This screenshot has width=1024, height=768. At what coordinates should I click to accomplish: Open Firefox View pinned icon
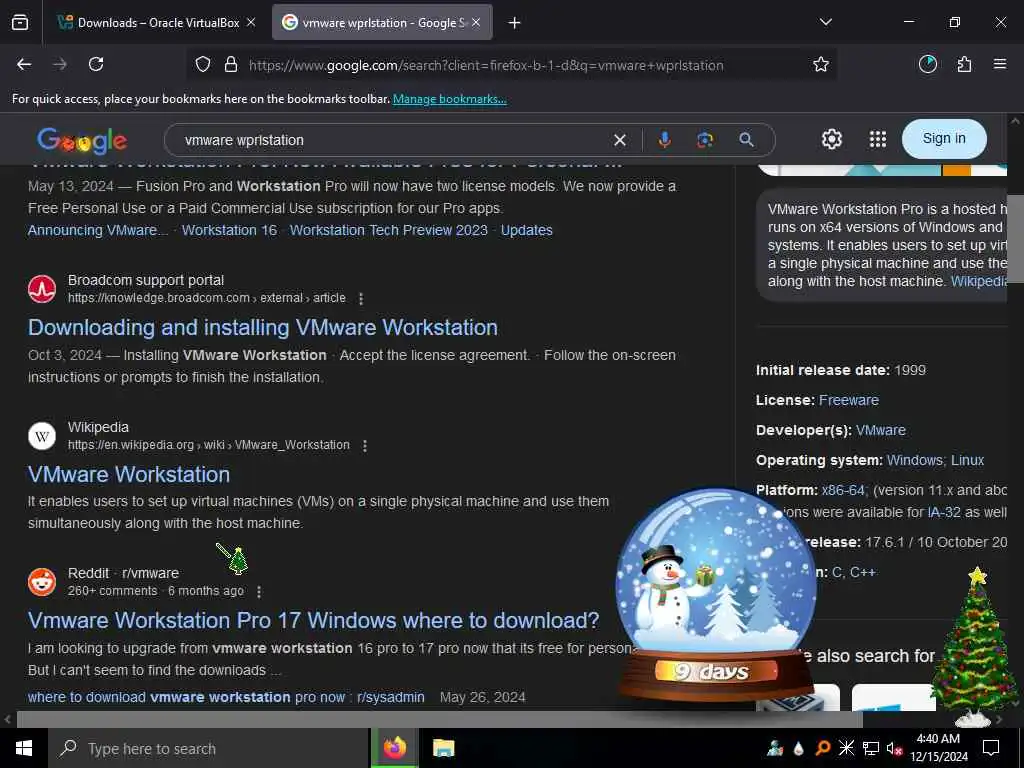pos(20,22)
